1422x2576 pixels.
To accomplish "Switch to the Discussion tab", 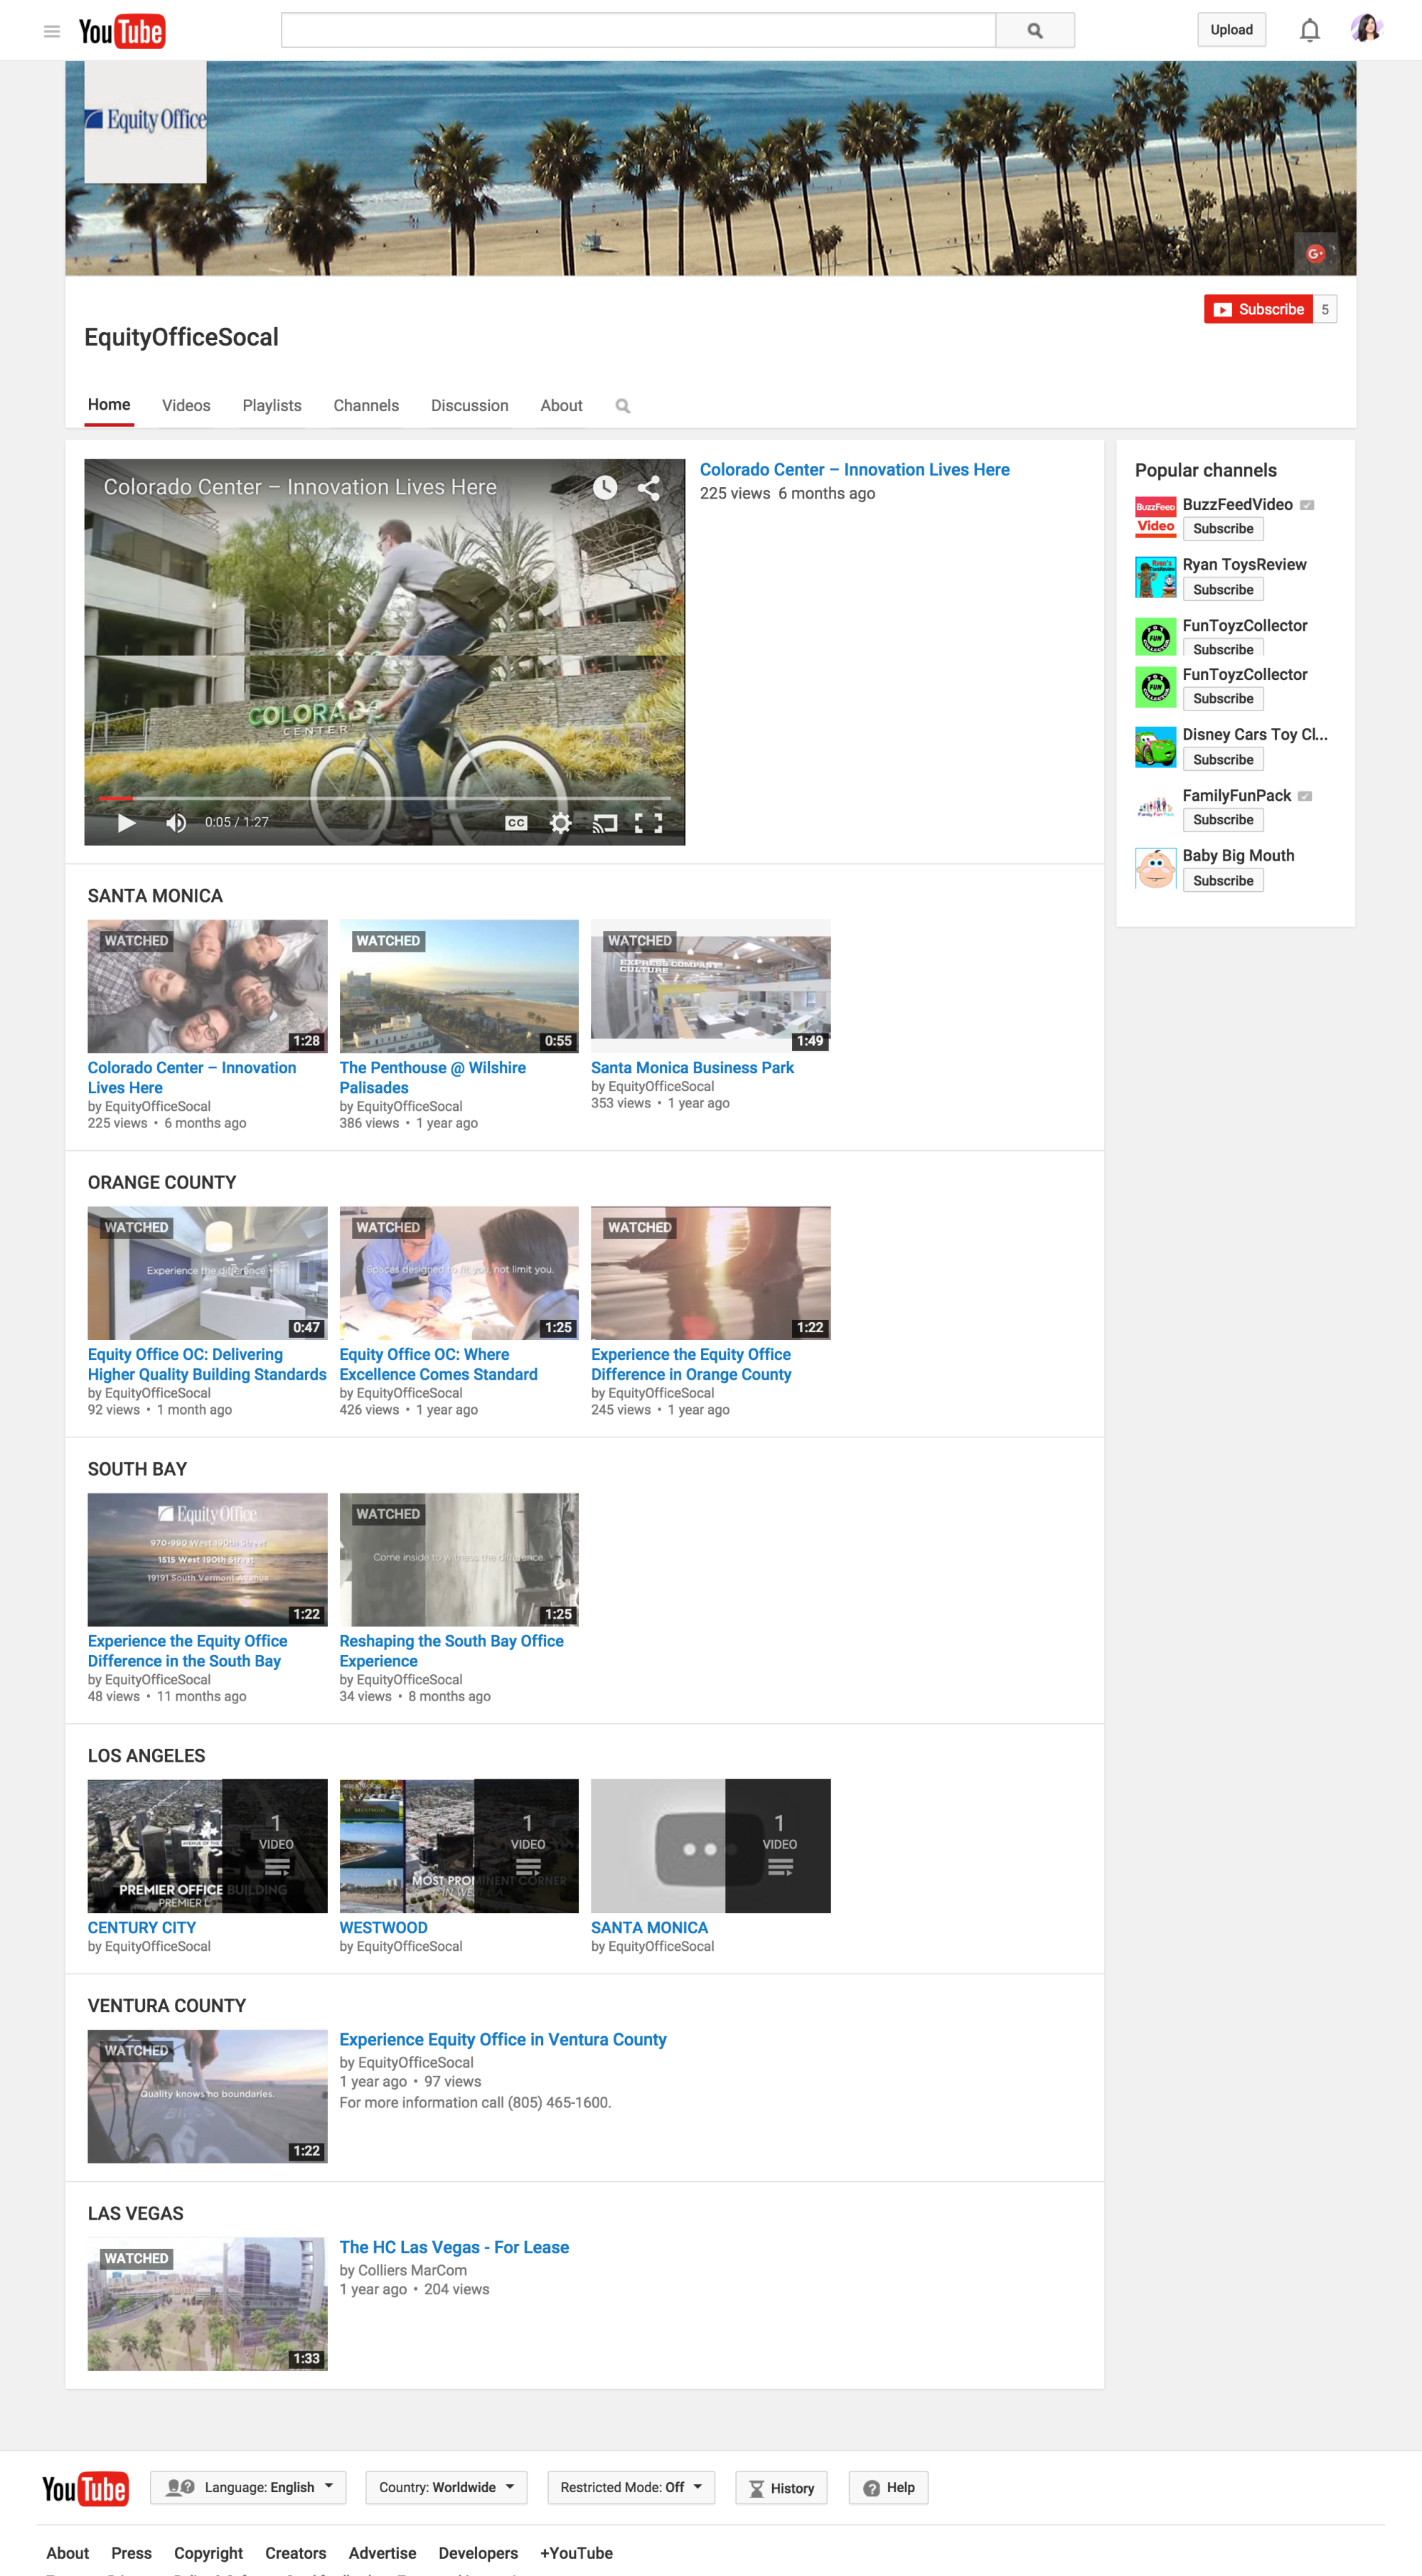I will click(469, 405).
